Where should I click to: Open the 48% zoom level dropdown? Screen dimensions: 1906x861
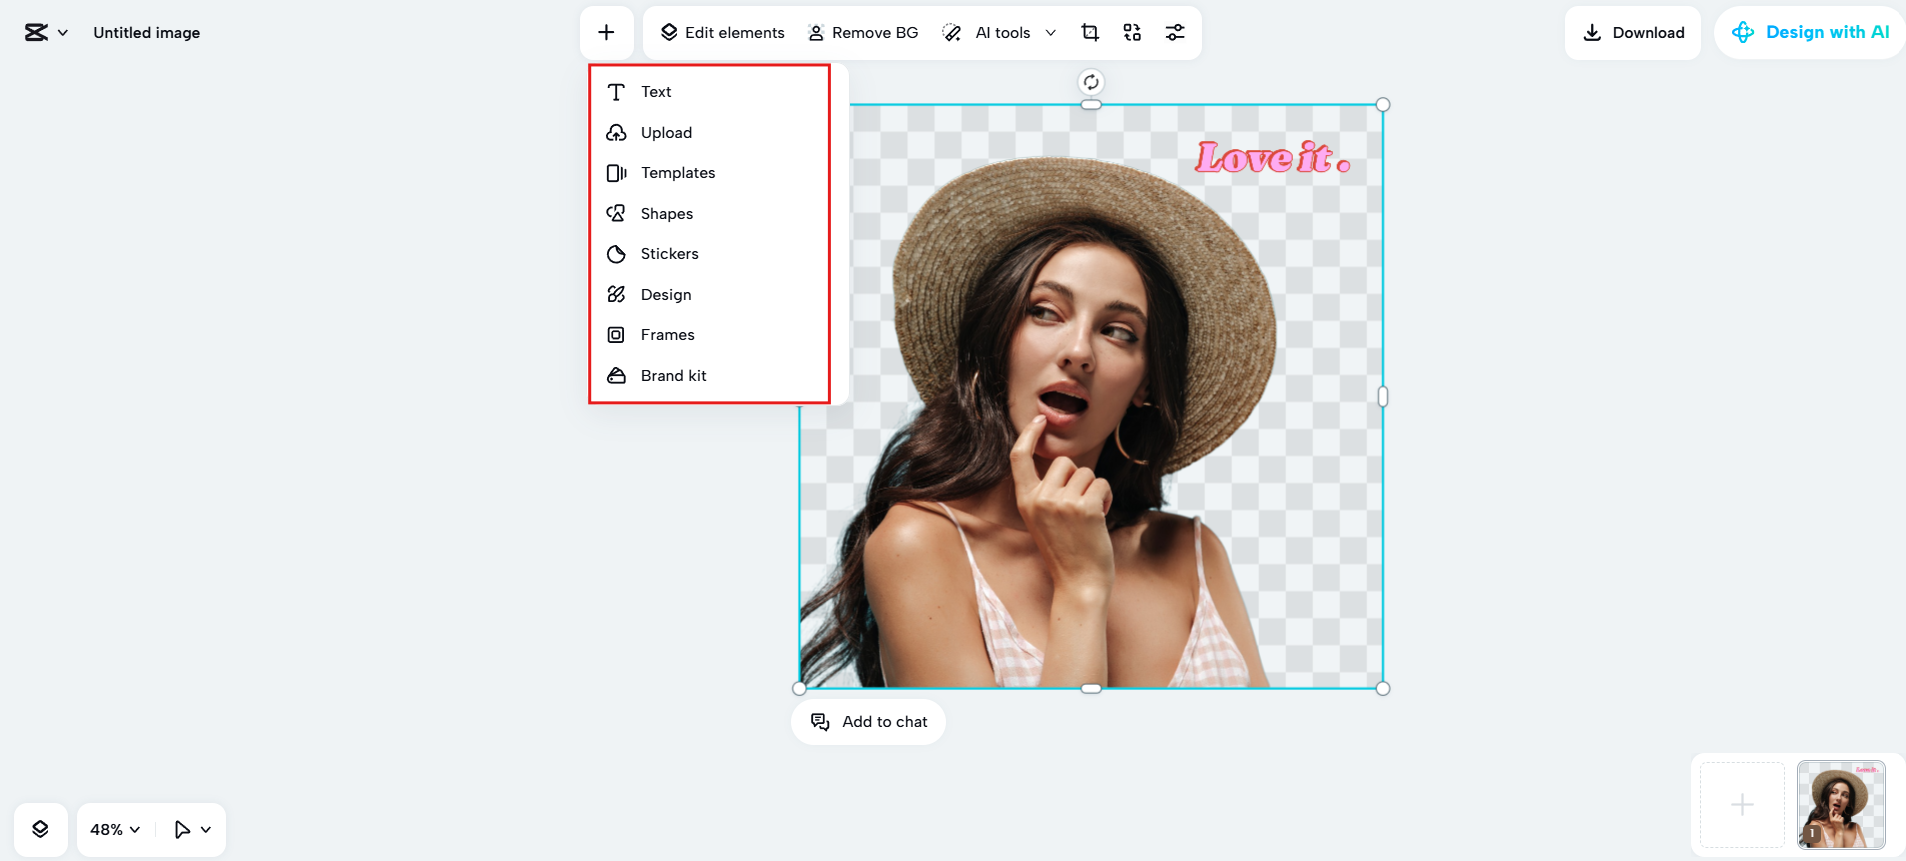[x=115, y=829]
